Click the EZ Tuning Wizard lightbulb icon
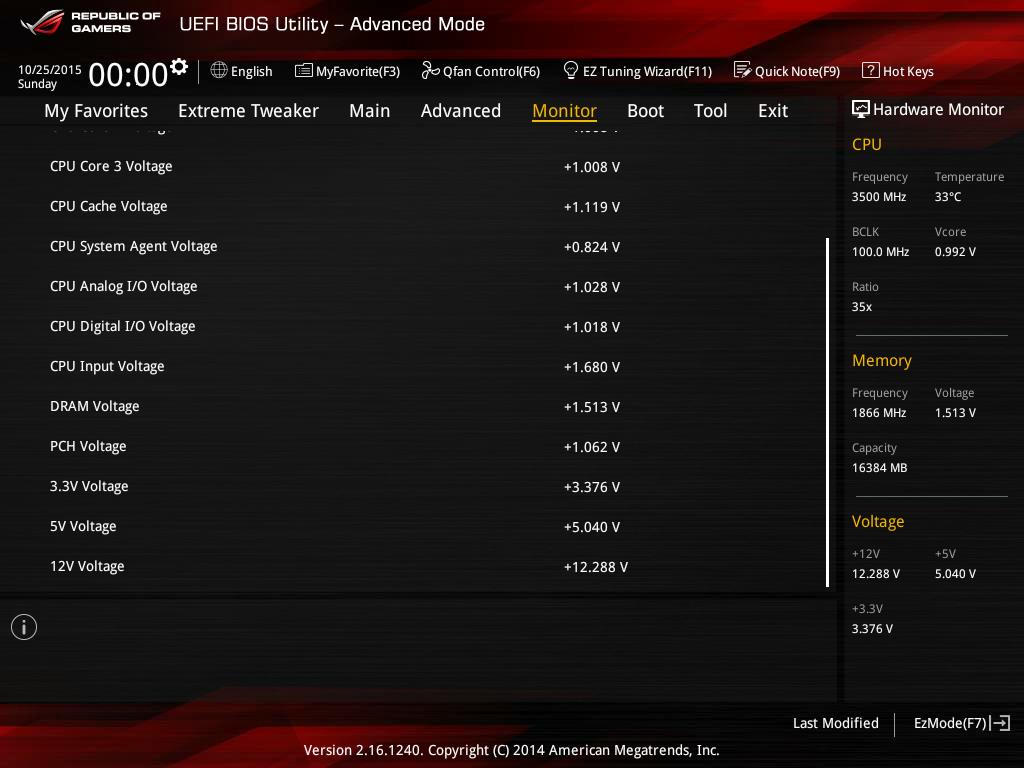 pos(571,70)
